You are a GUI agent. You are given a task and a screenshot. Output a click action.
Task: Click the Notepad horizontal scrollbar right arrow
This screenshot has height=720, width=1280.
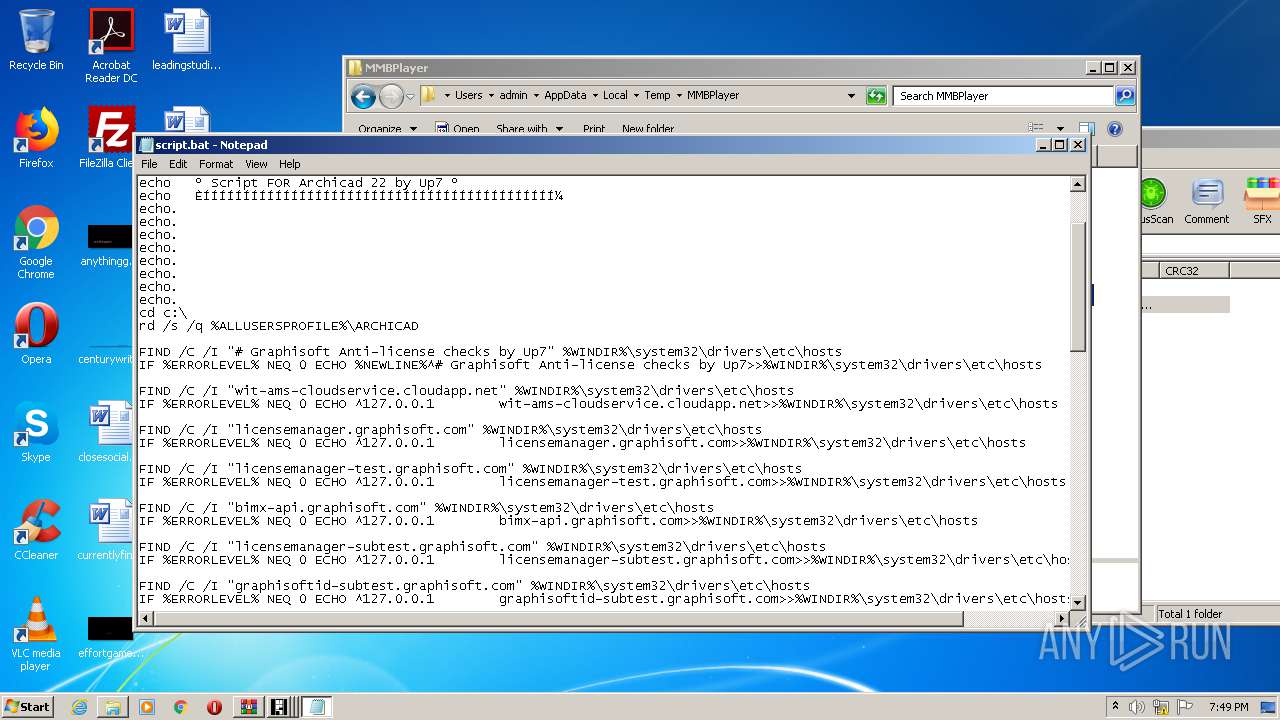1060,619
